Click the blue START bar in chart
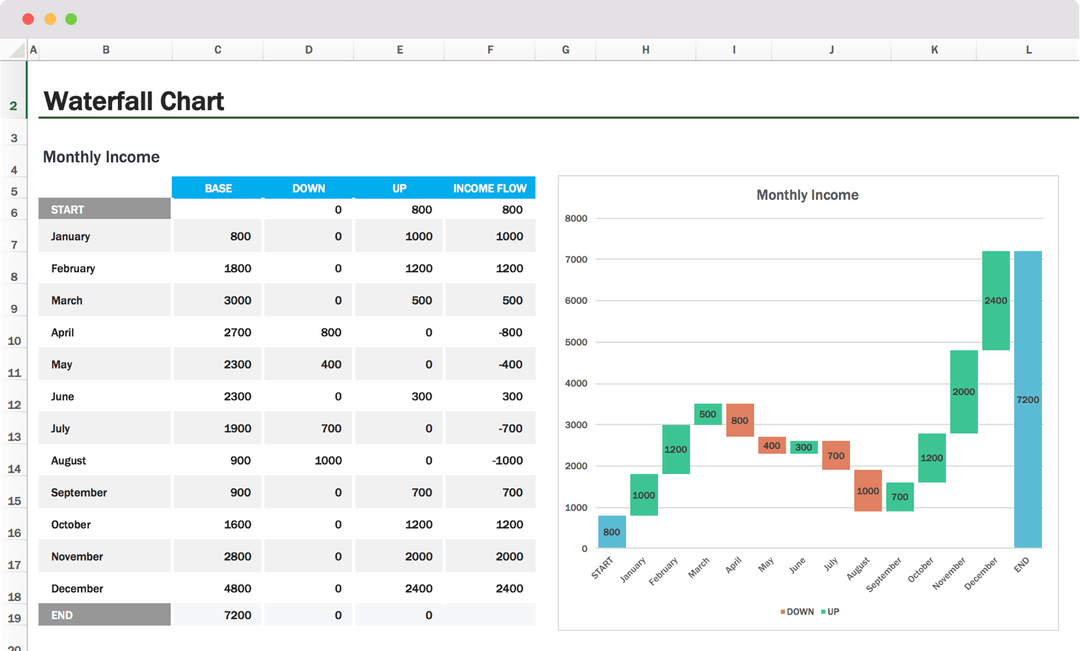Screen dimensions: 1080x651 [x=611, y=532]
